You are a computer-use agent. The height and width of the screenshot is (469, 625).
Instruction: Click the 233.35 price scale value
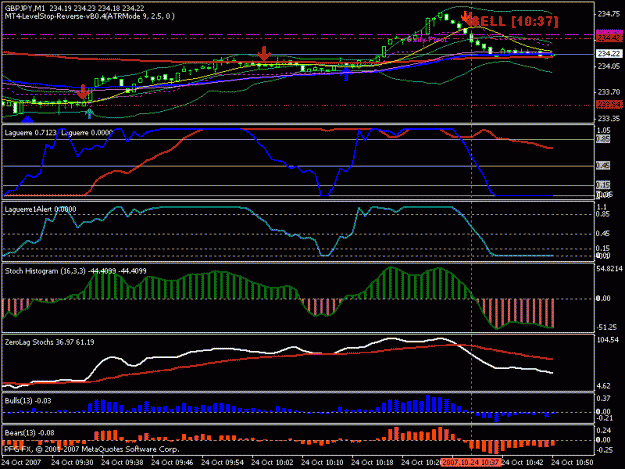(609, 119)
